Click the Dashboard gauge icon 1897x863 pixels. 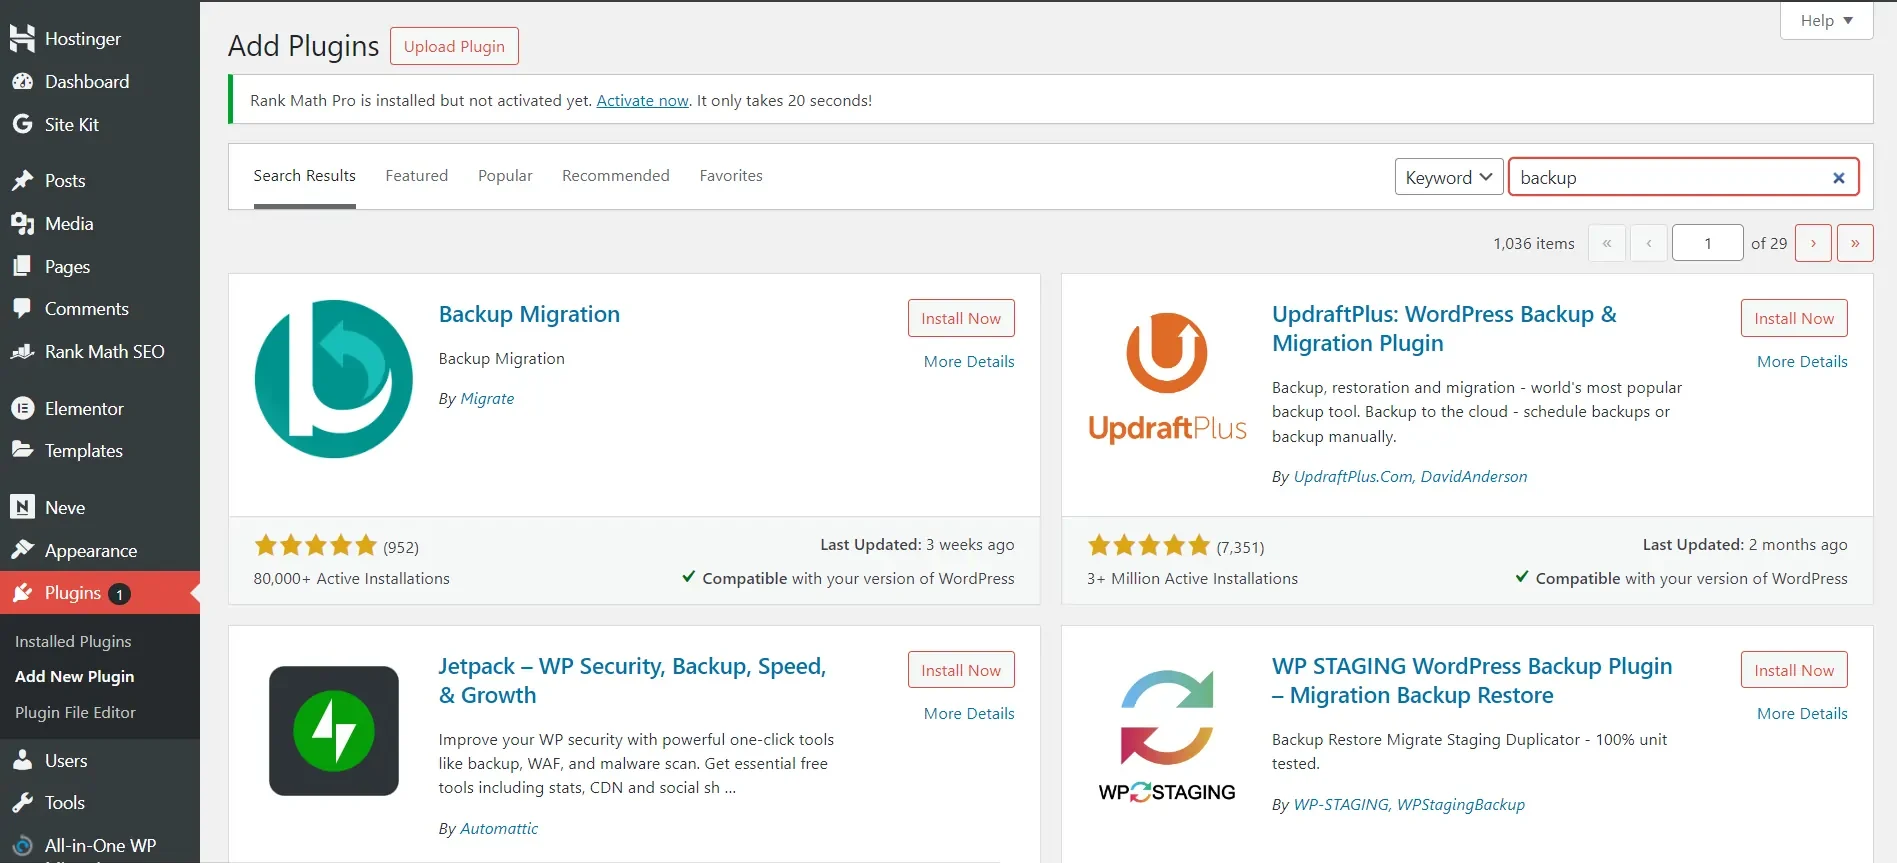22,82
